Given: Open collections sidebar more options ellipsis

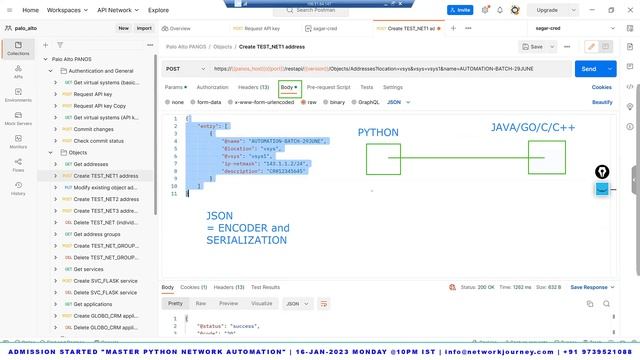Looking at the screenshot, I should 150,45.
